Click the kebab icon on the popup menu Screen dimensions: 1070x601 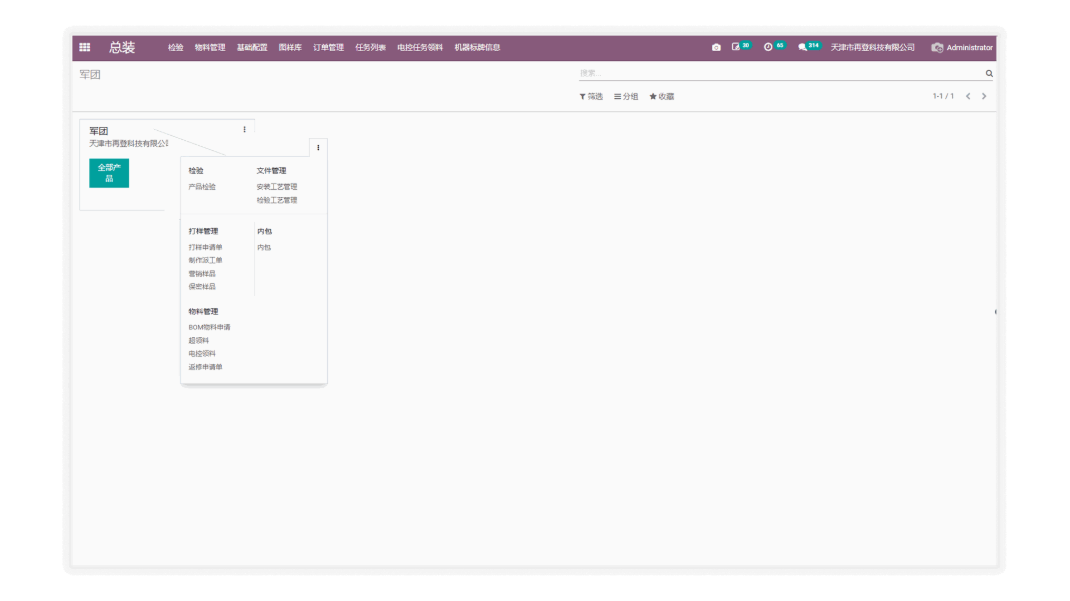click(318, 148)
